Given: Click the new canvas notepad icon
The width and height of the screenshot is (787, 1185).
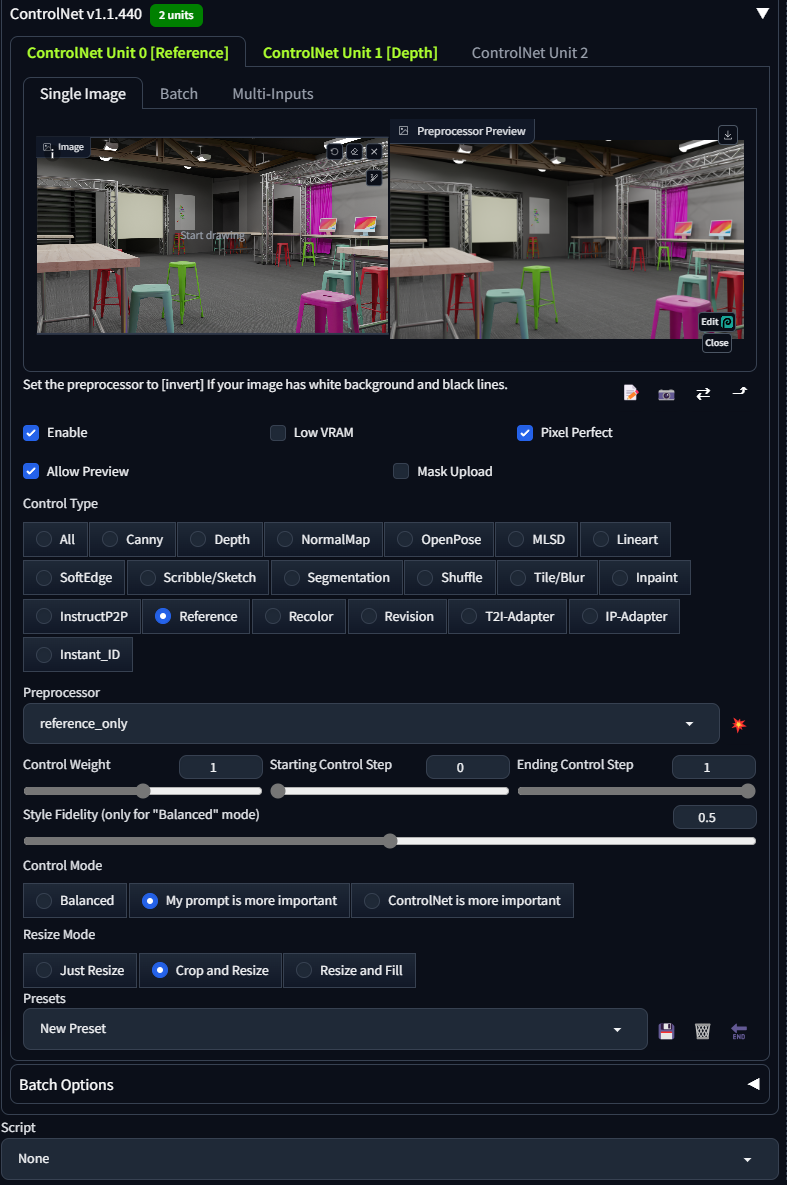Looking at the screenshot, I should (630, 393).
